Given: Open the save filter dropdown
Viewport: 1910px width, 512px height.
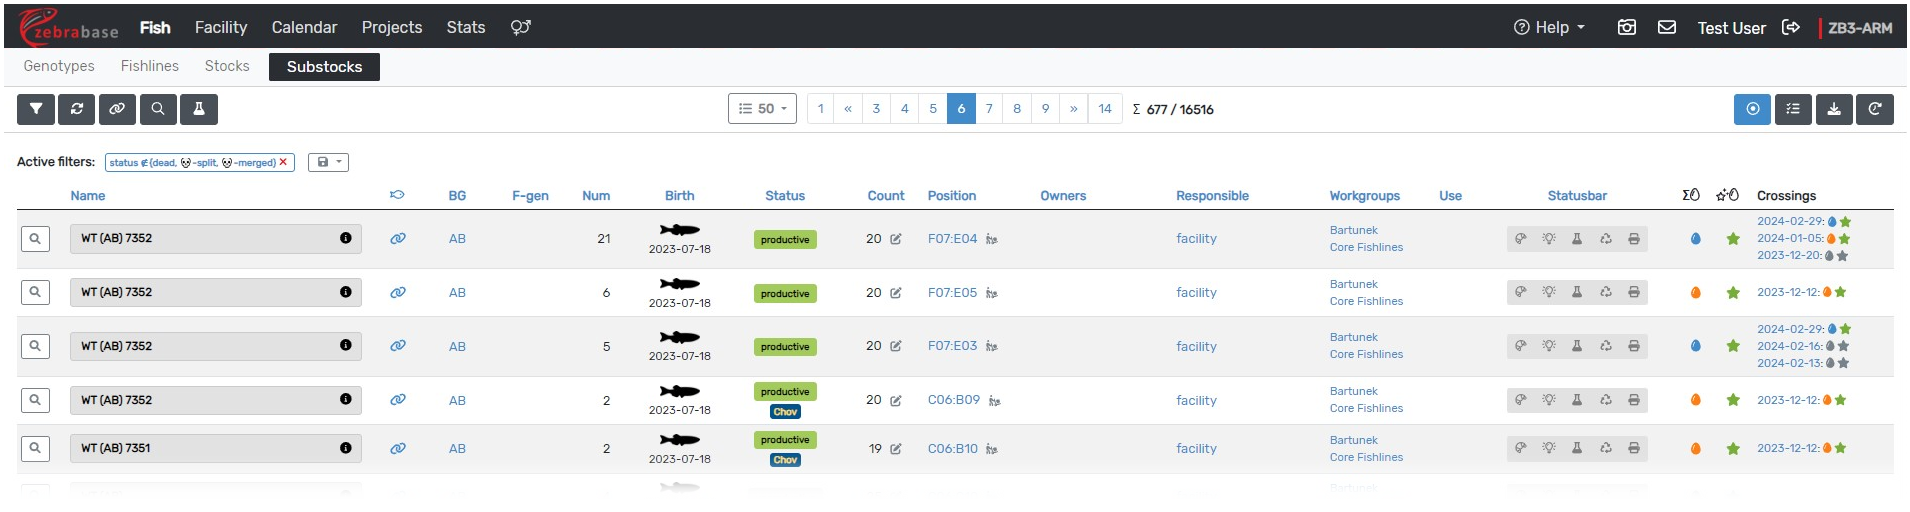Looking at the screenshot, I should (x=328, y=162).
